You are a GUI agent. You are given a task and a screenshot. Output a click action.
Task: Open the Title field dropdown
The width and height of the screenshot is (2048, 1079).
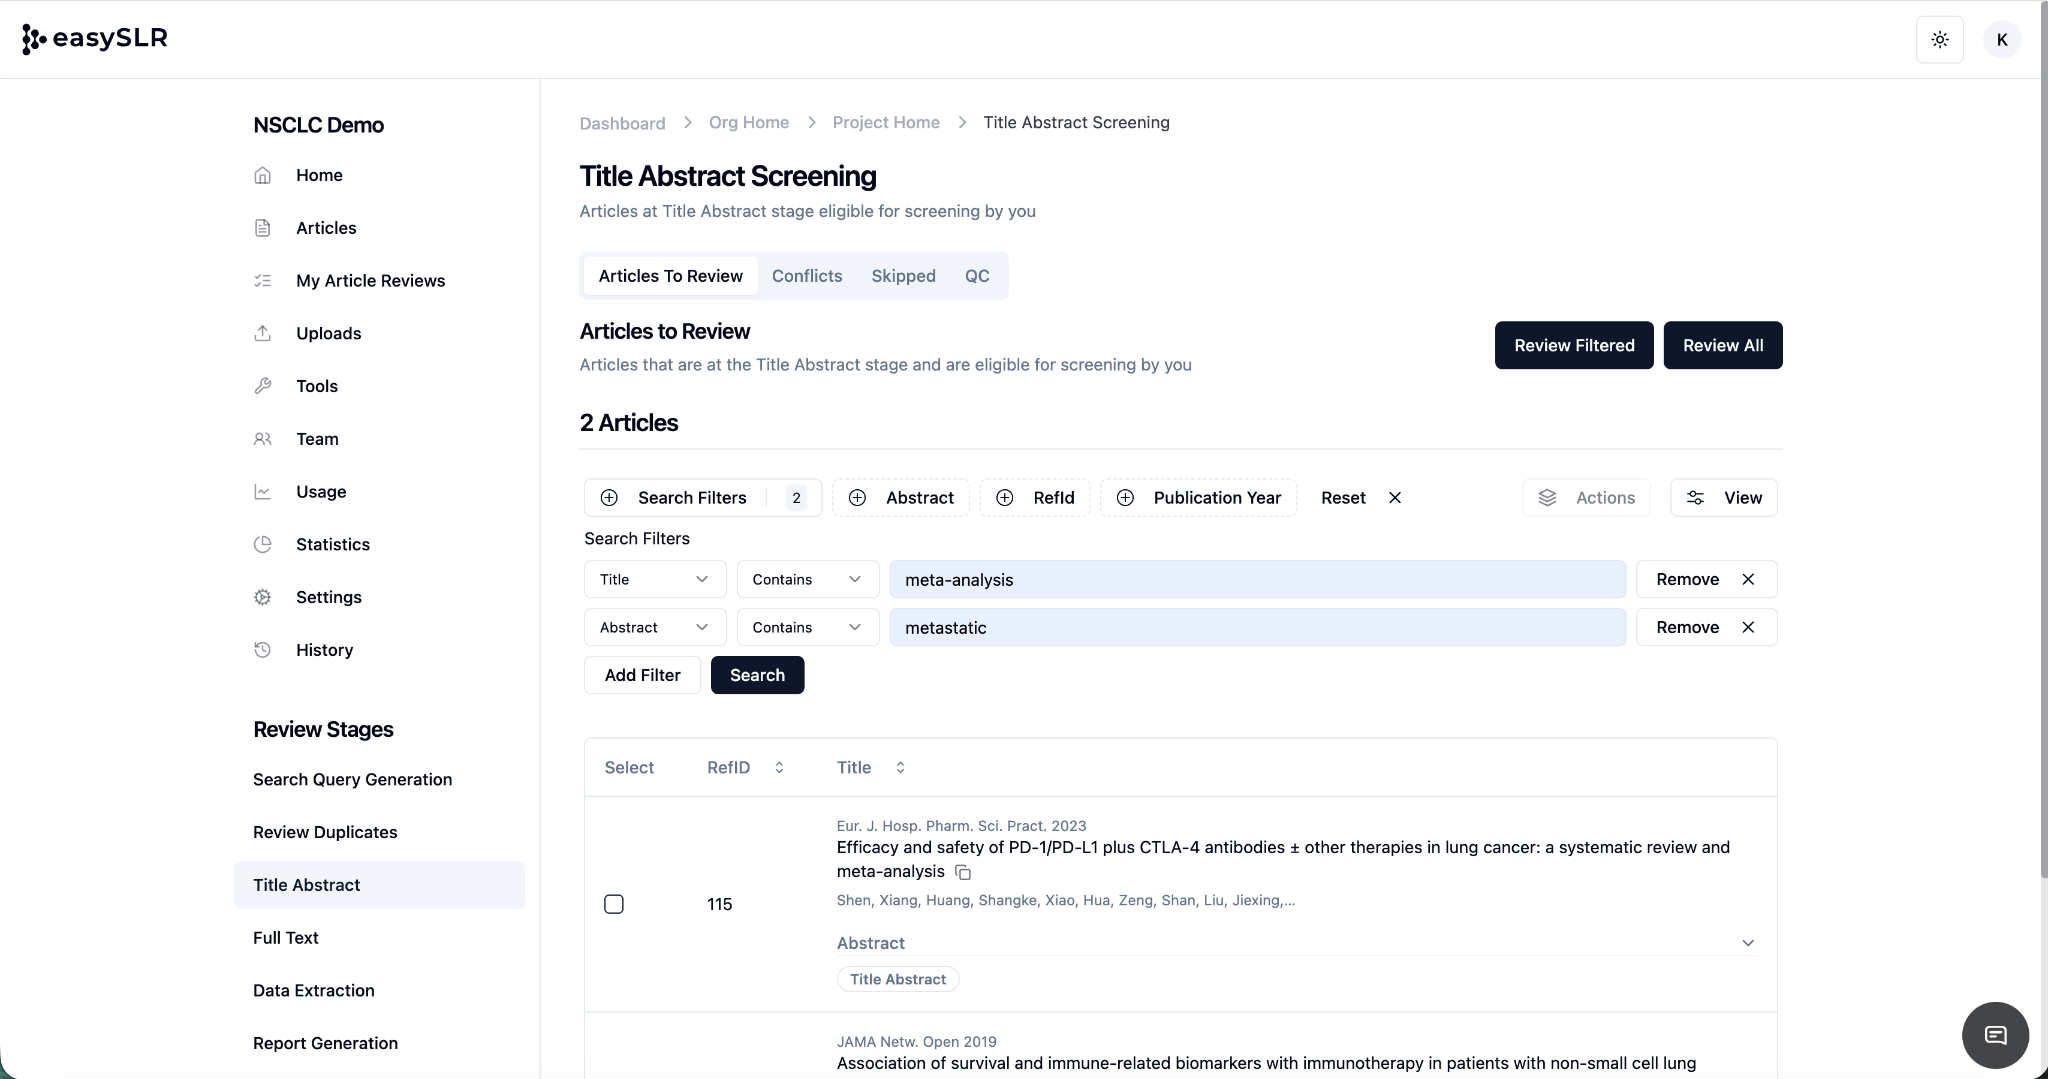[654, 580]
